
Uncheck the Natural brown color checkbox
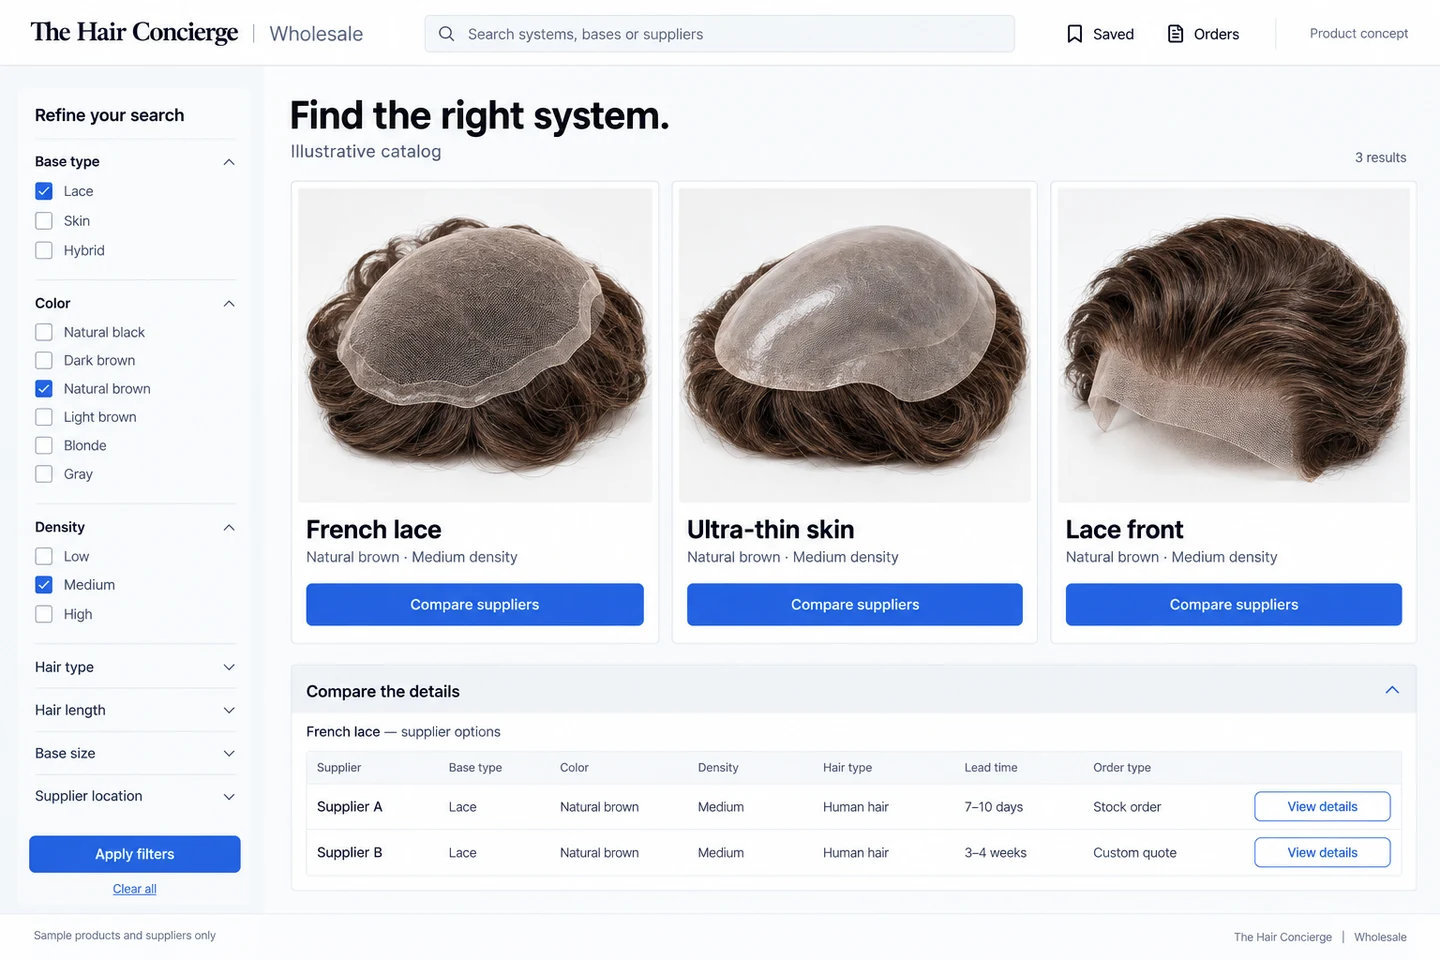[44, 389]
